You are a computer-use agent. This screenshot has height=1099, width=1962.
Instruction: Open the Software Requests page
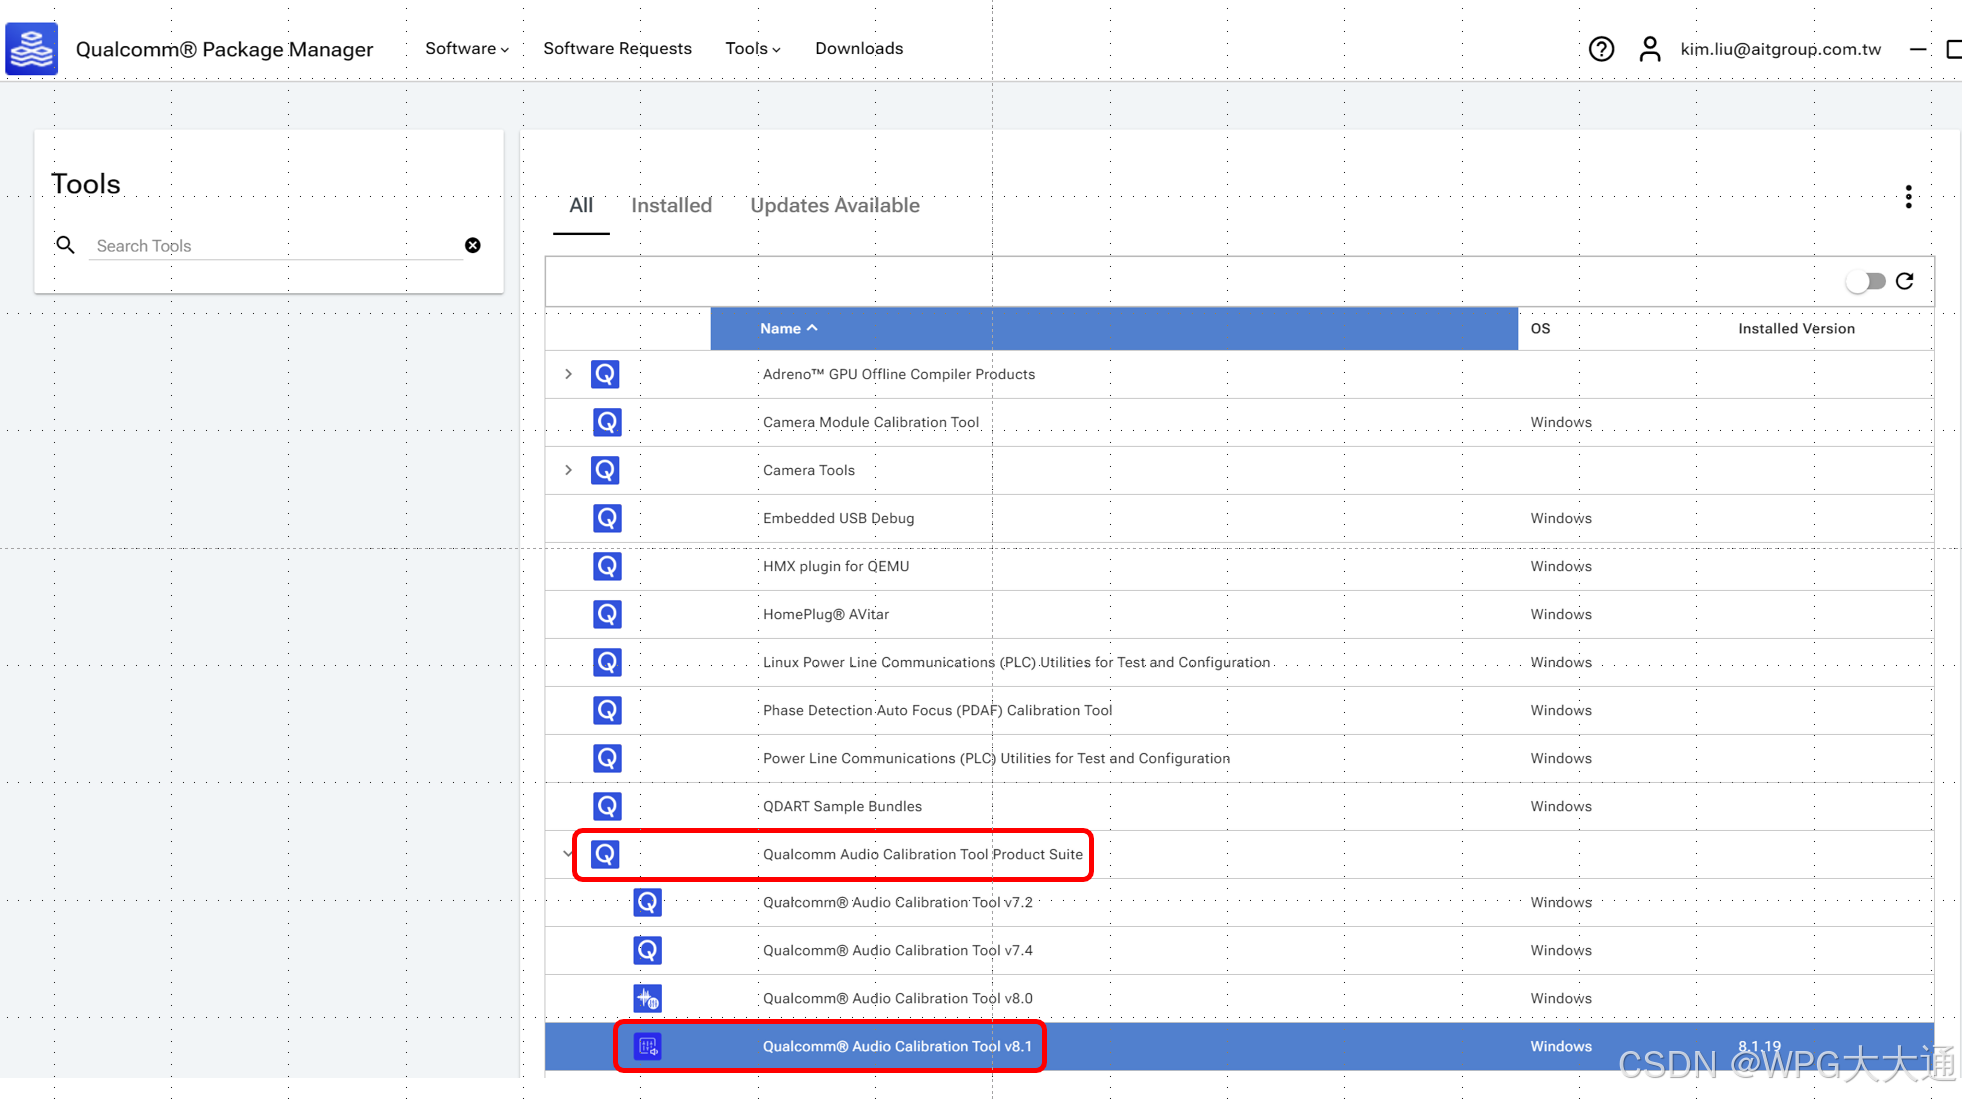617,48
